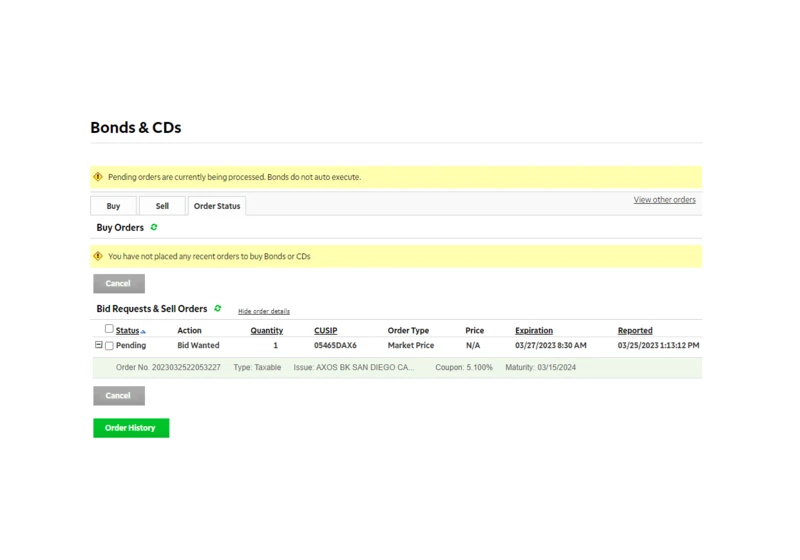Screen dimensions: 800x560
Task: Click Issue: AXOS BK SAN DIEGO CA text
Action: click(x=354, y=367)
